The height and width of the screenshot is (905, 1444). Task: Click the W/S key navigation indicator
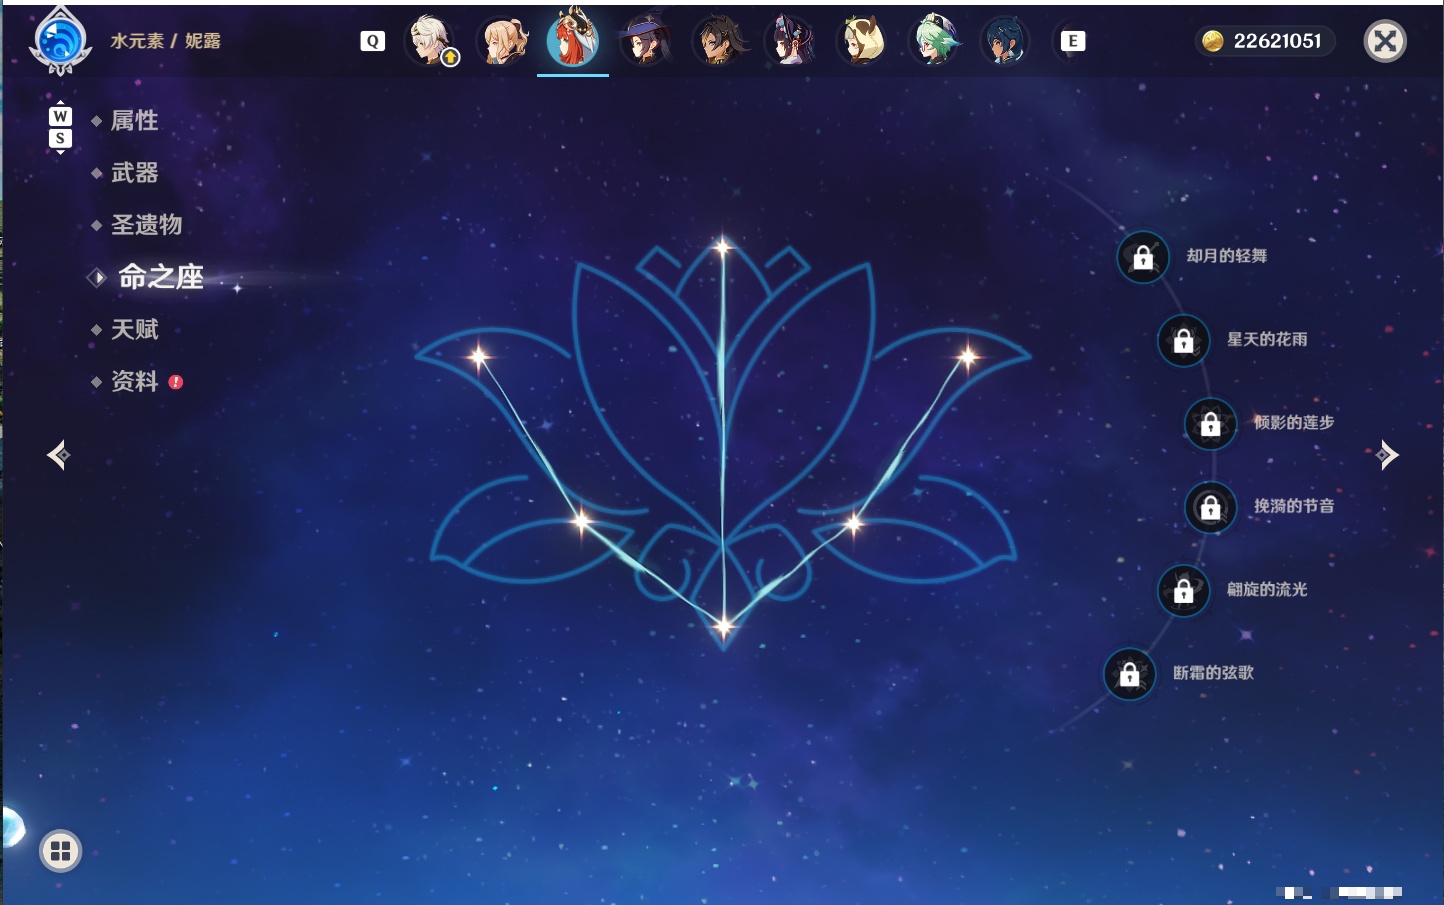click(x=60, y=127)
